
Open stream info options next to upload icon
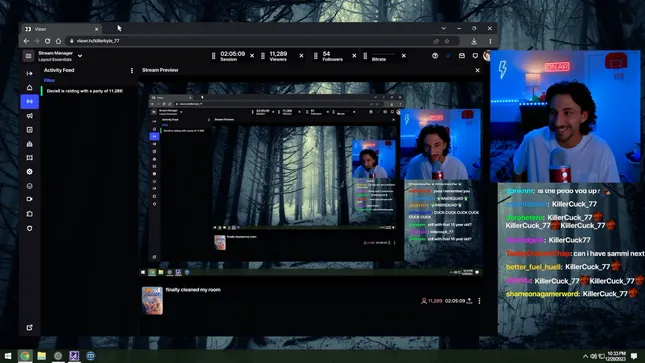pos(479,301)
